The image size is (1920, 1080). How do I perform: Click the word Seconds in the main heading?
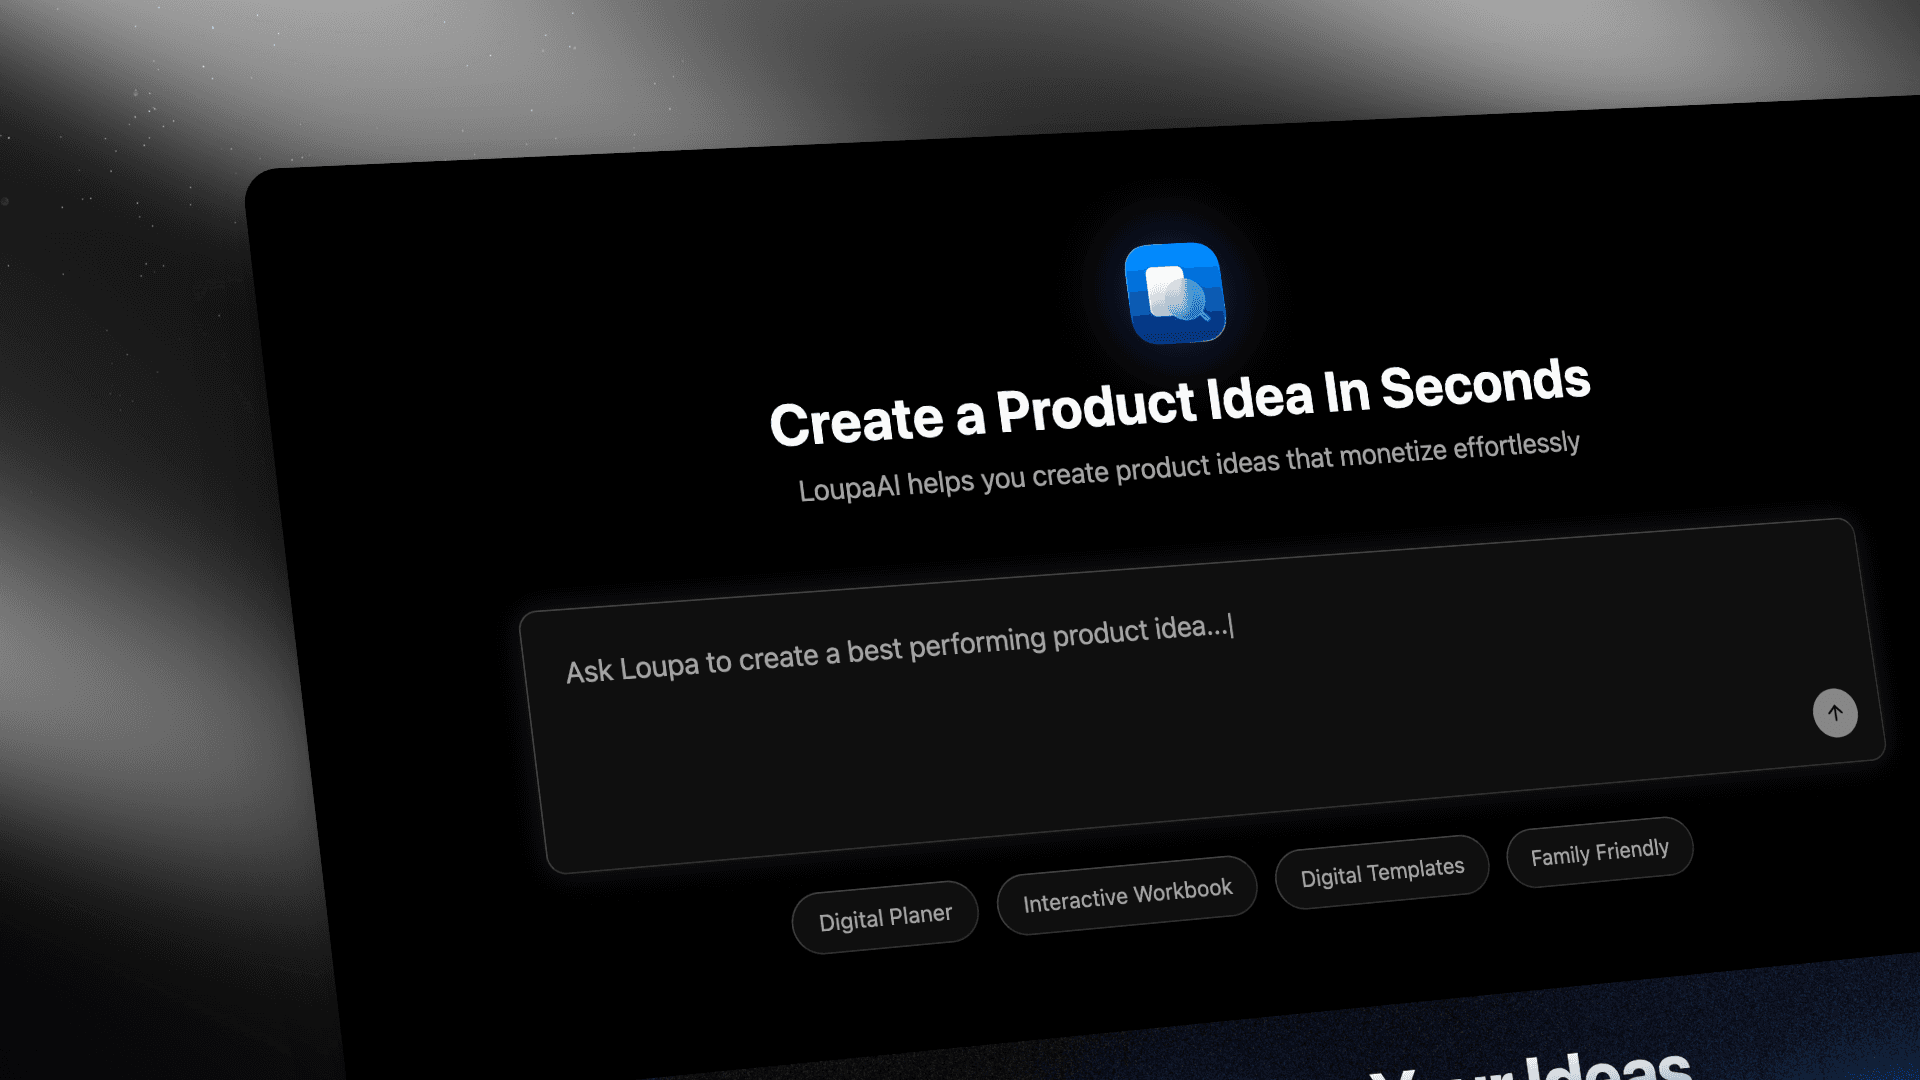click(x=1485, y=383)
